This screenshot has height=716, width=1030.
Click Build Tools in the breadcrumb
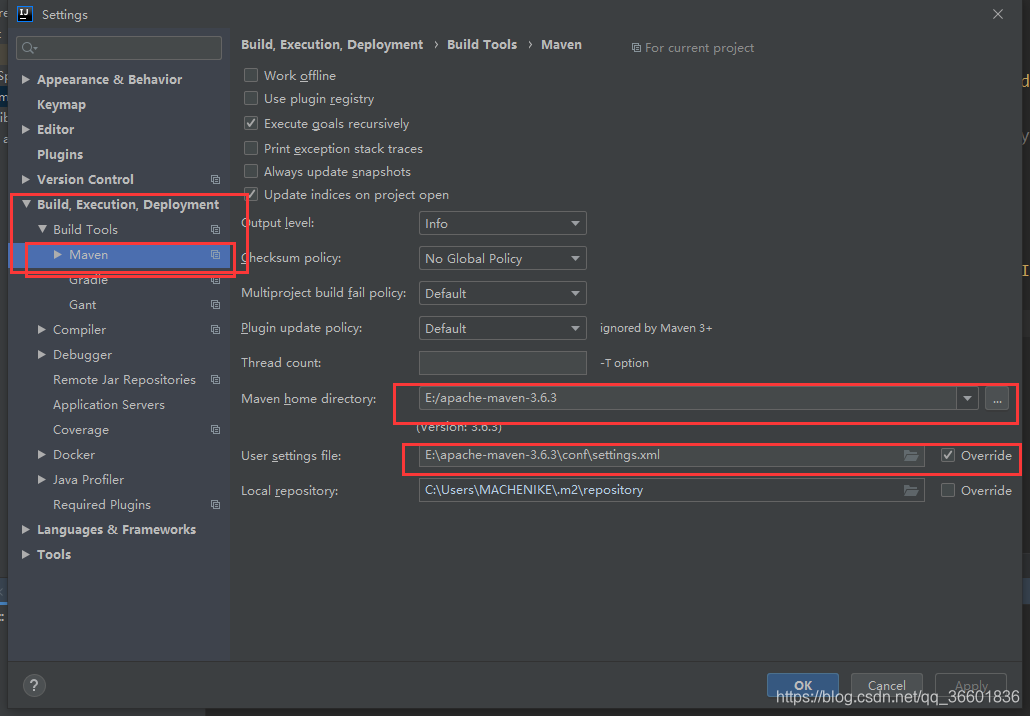481,45
